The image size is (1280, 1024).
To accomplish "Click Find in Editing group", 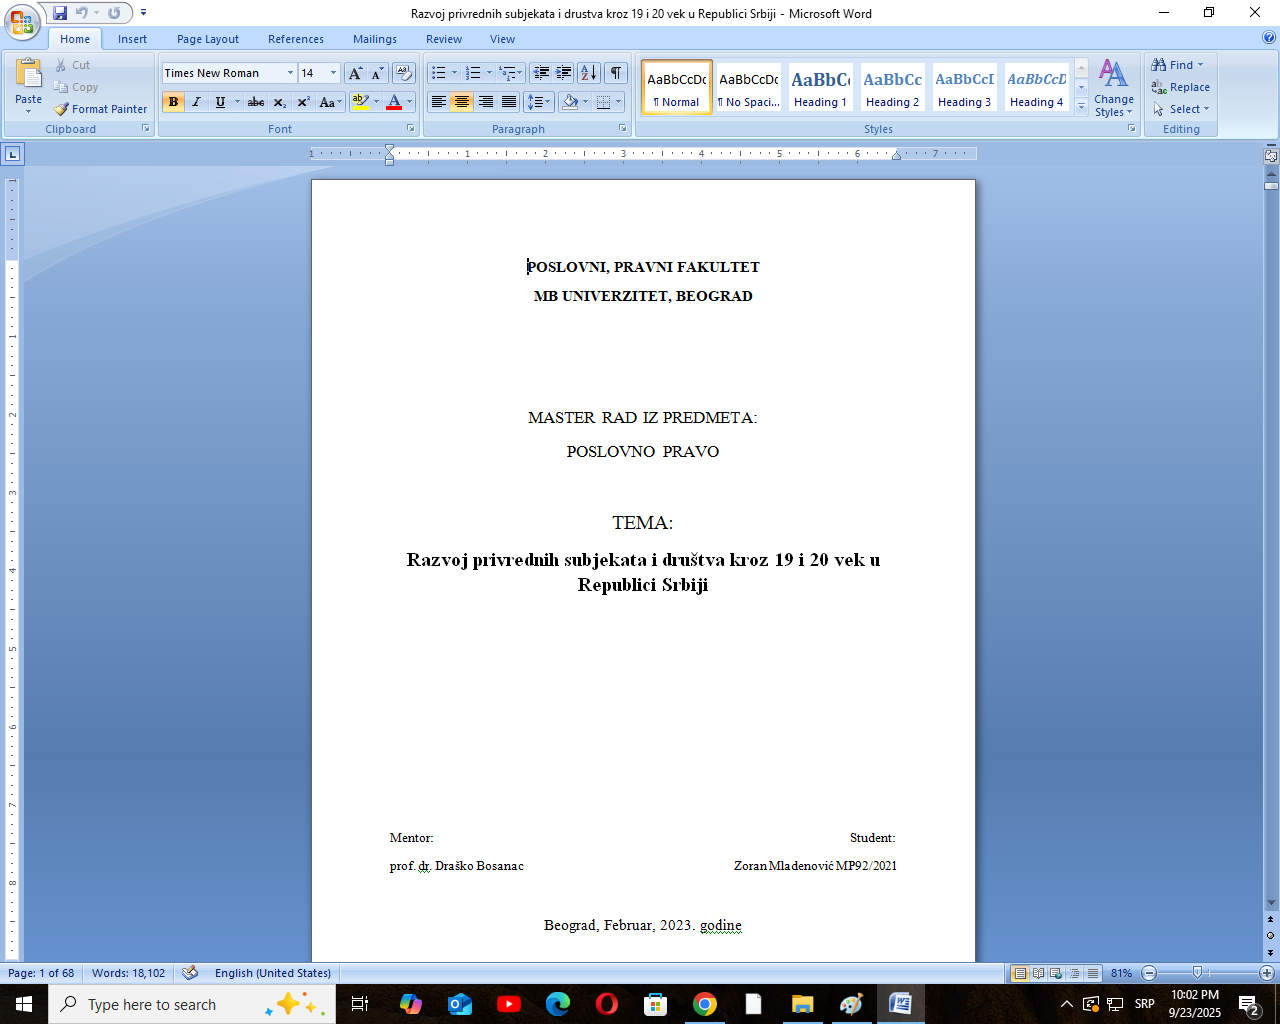I will (x=1178, y=65).
